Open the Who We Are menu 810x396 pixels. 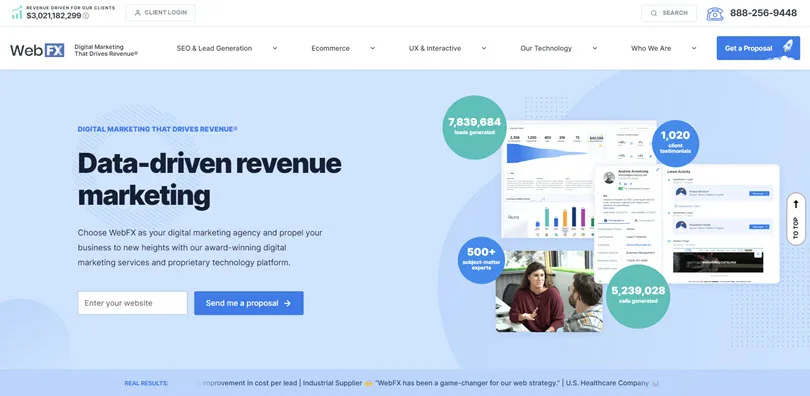click(651, 48)
